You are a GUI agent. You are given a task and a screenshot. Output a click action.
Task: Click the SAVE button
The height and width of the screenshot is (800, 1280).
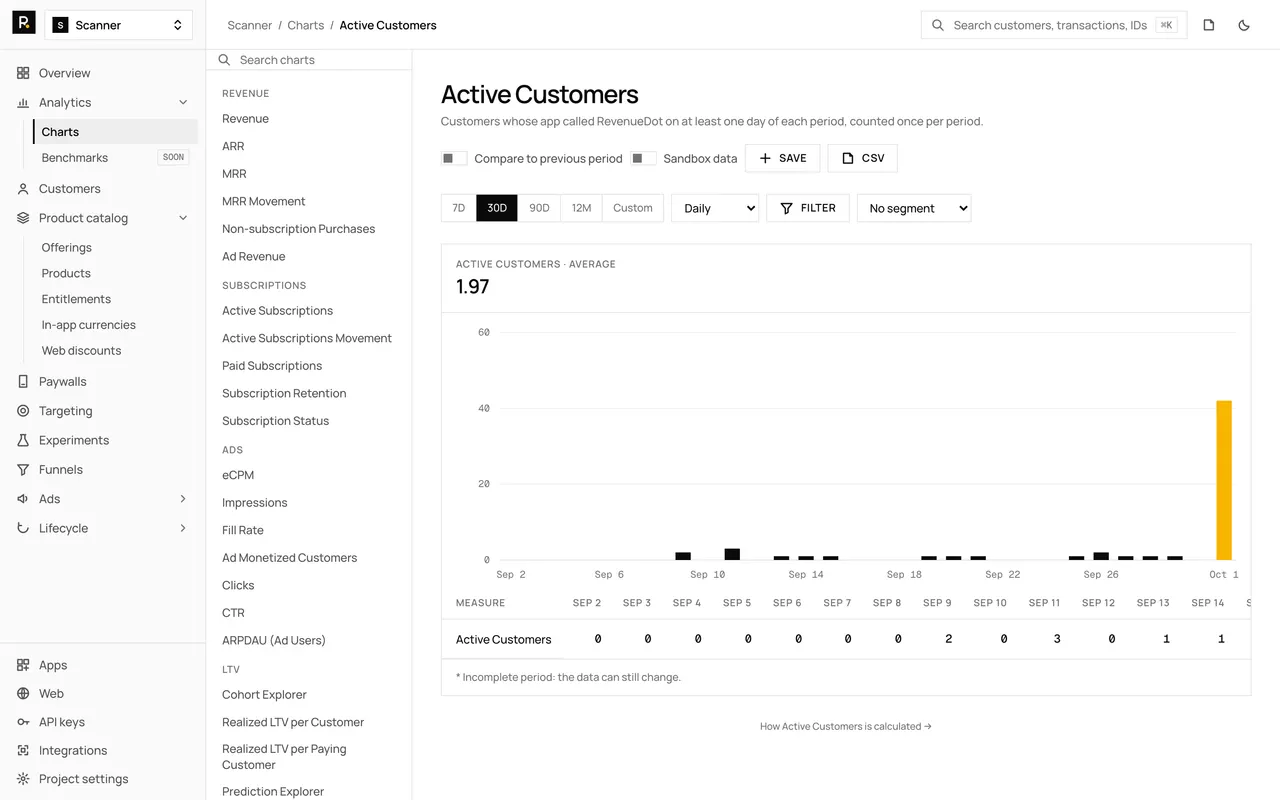click(783, 158)
